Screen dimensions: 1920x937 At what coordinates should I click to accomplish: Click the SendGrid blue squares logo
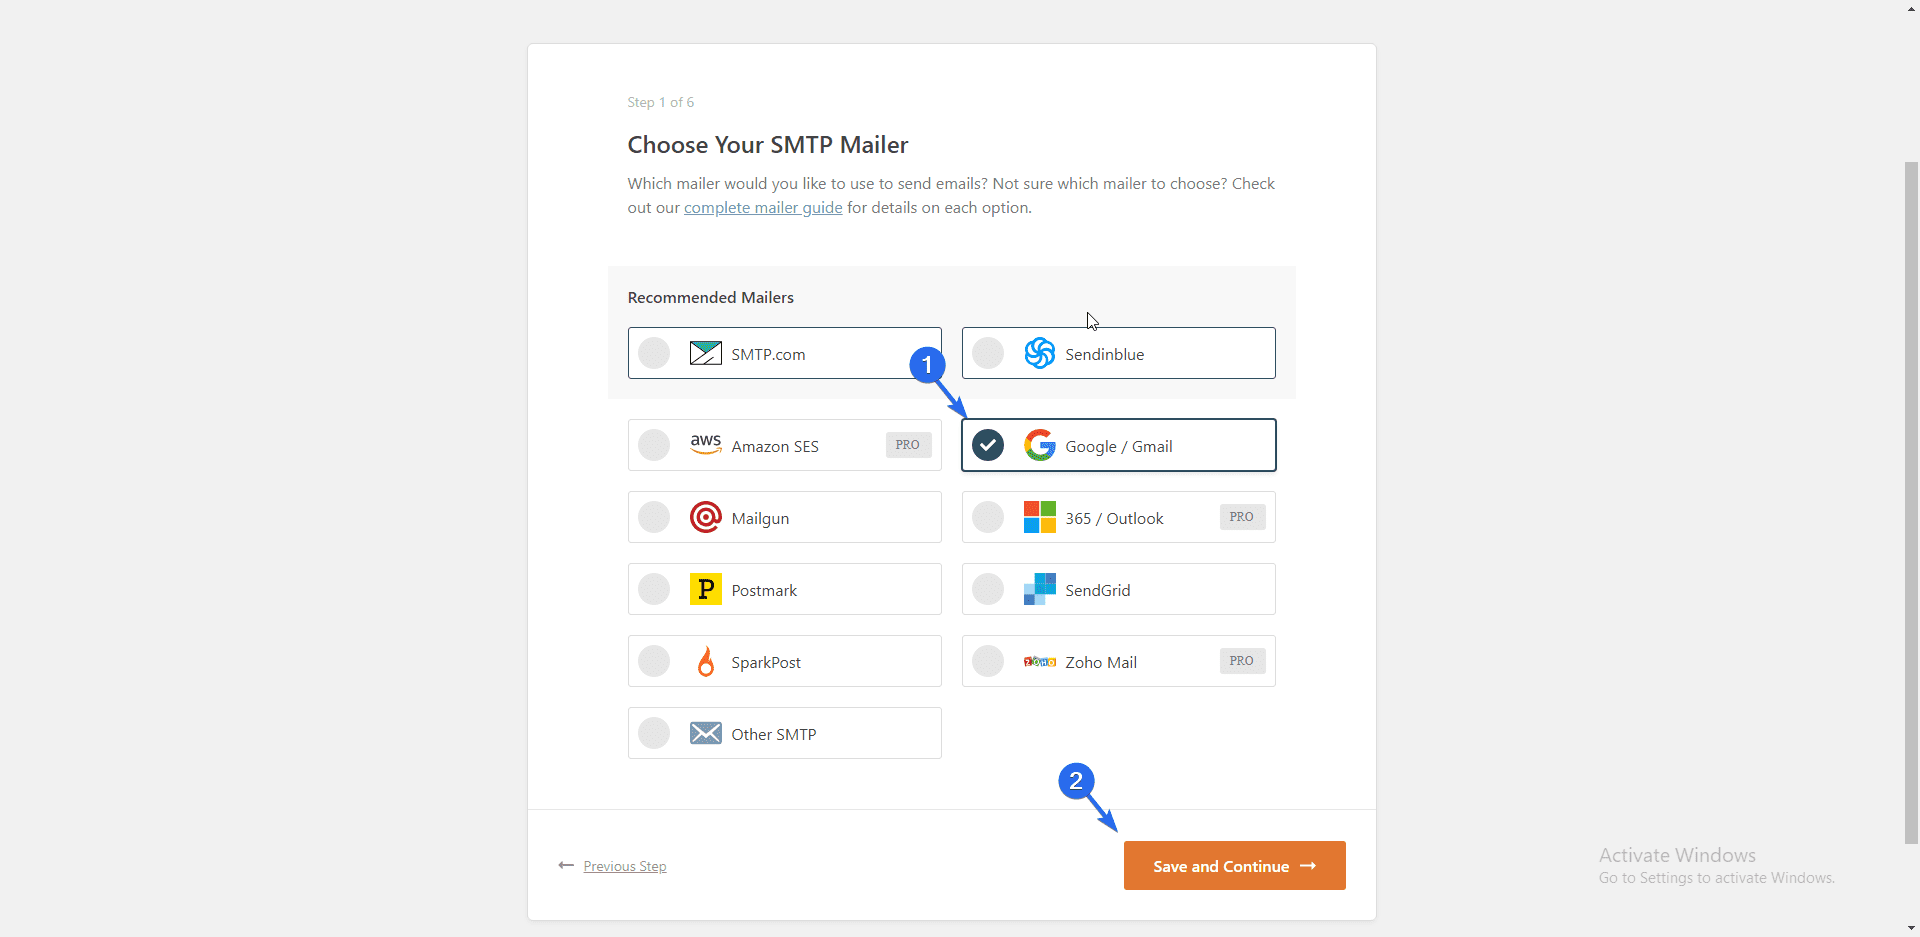pos(1039,589)
